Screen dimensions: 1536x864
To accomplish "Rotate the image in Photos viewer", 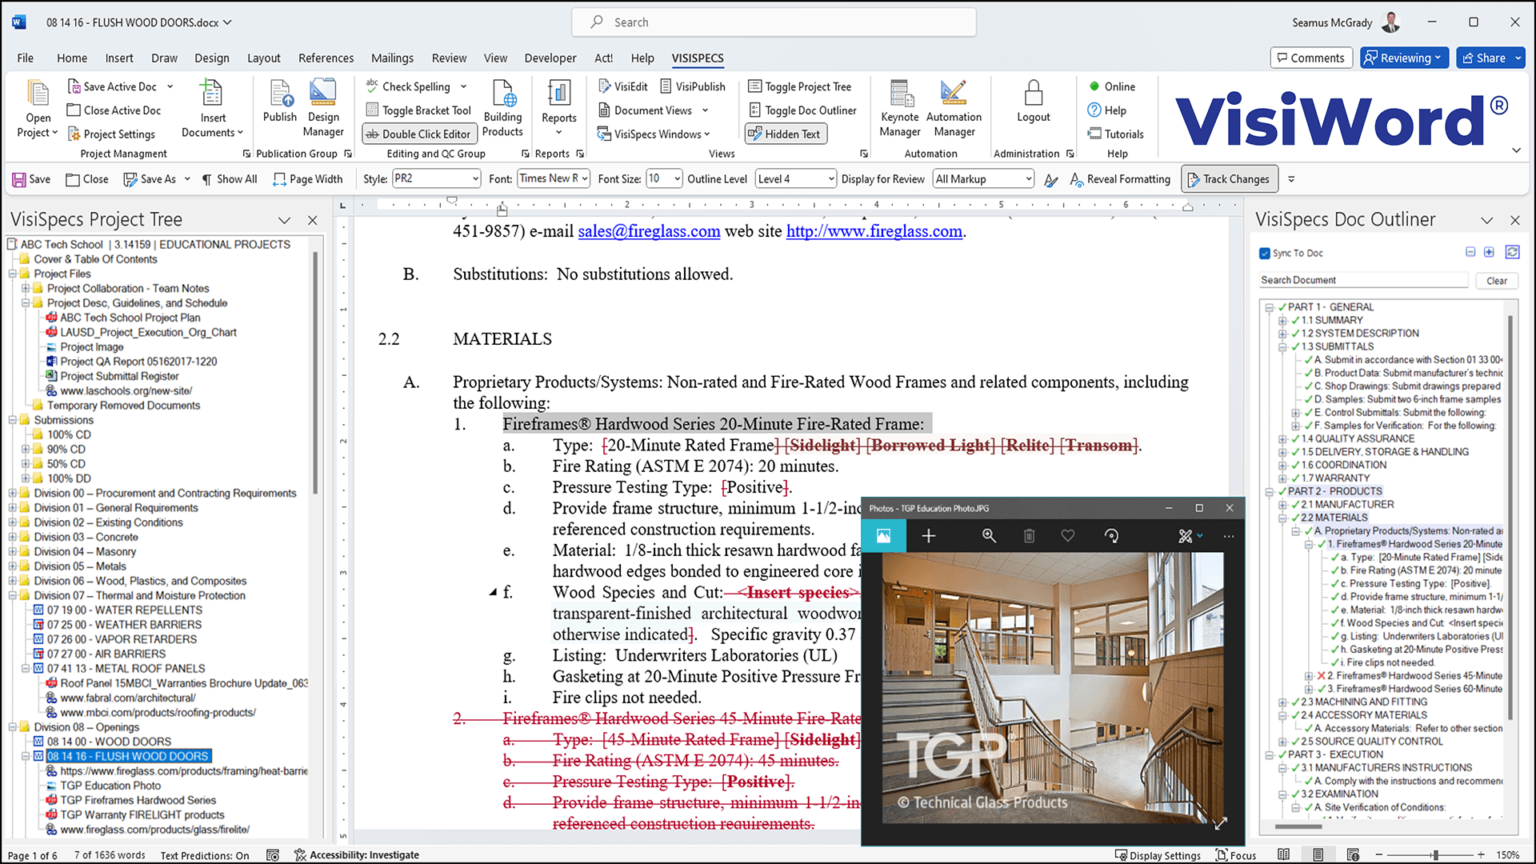I will (1111, 536).
